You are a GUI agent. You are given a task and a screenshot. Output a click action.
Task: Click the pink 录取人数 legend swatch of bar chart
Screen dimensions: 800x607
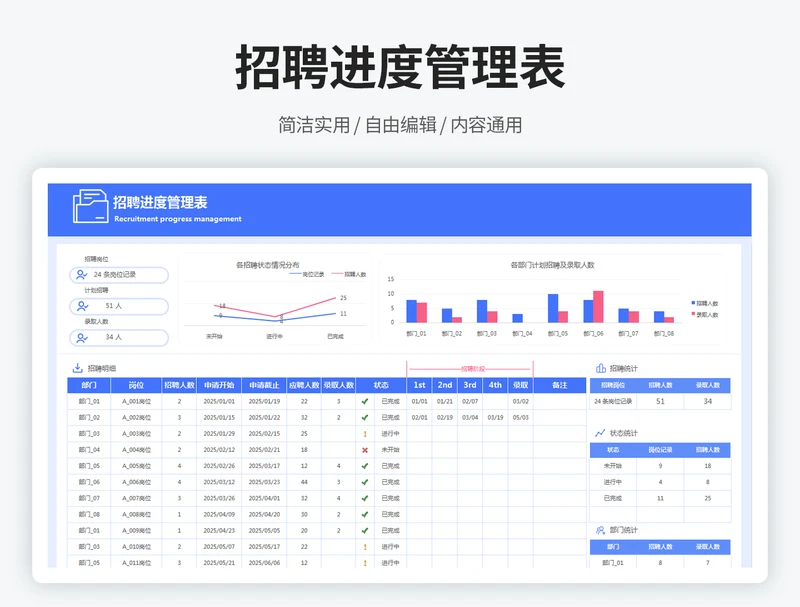coord(693,314)
